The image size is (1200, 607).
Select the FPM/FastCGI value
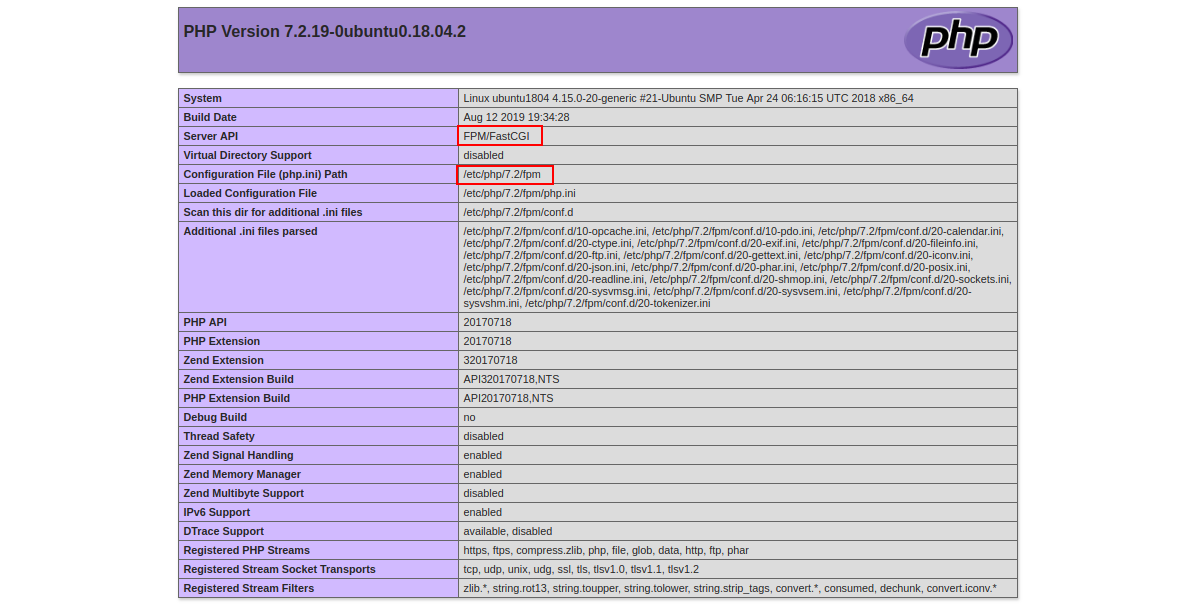(496, 136)
